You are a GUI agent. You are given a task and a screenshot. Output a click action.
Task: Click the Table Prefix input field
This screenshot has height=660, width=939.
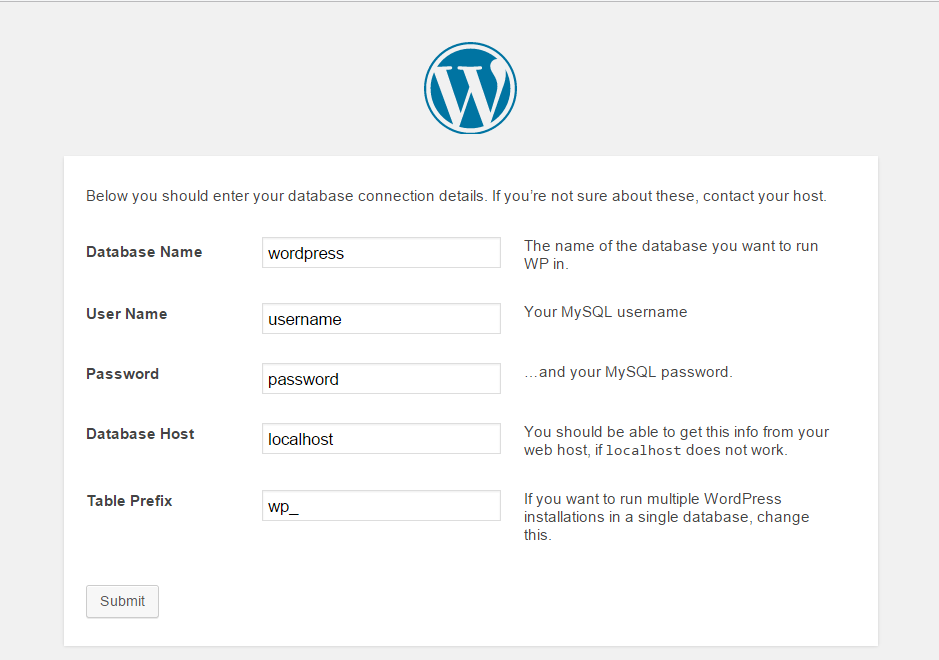click(380, 505)
